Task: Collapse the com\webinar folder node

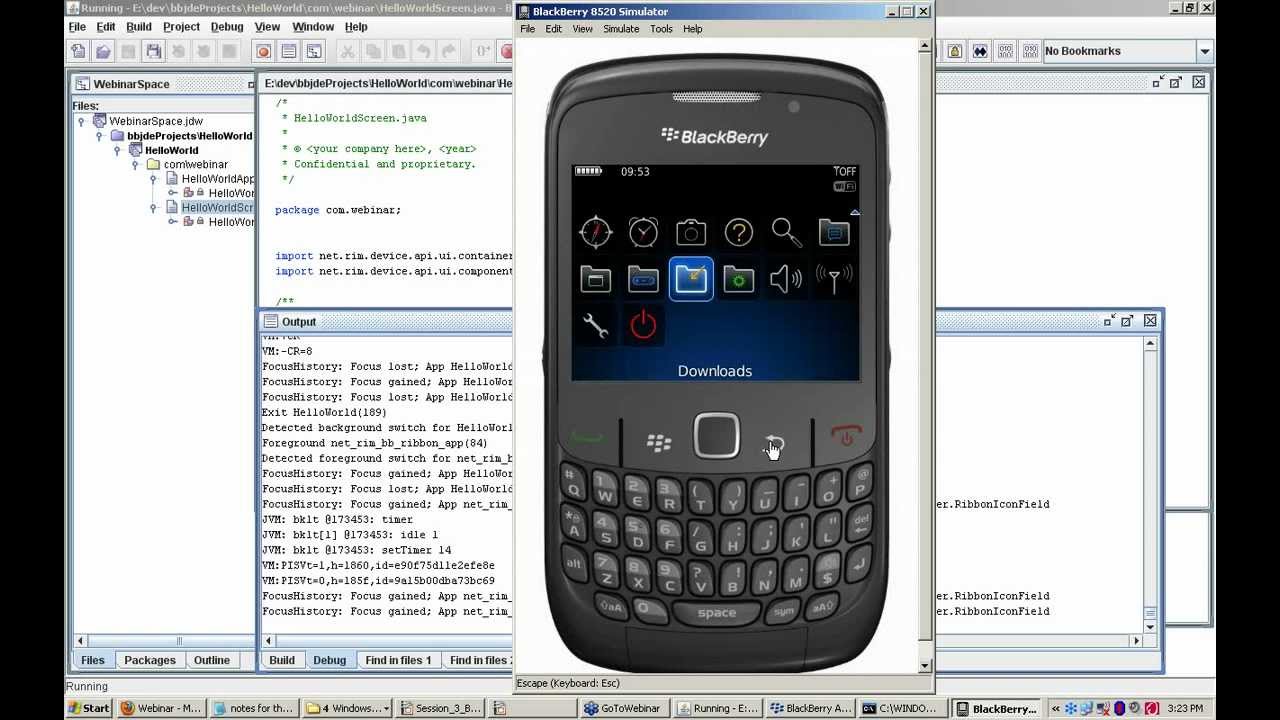Action: pyautogui.click(x=135, y=164)
